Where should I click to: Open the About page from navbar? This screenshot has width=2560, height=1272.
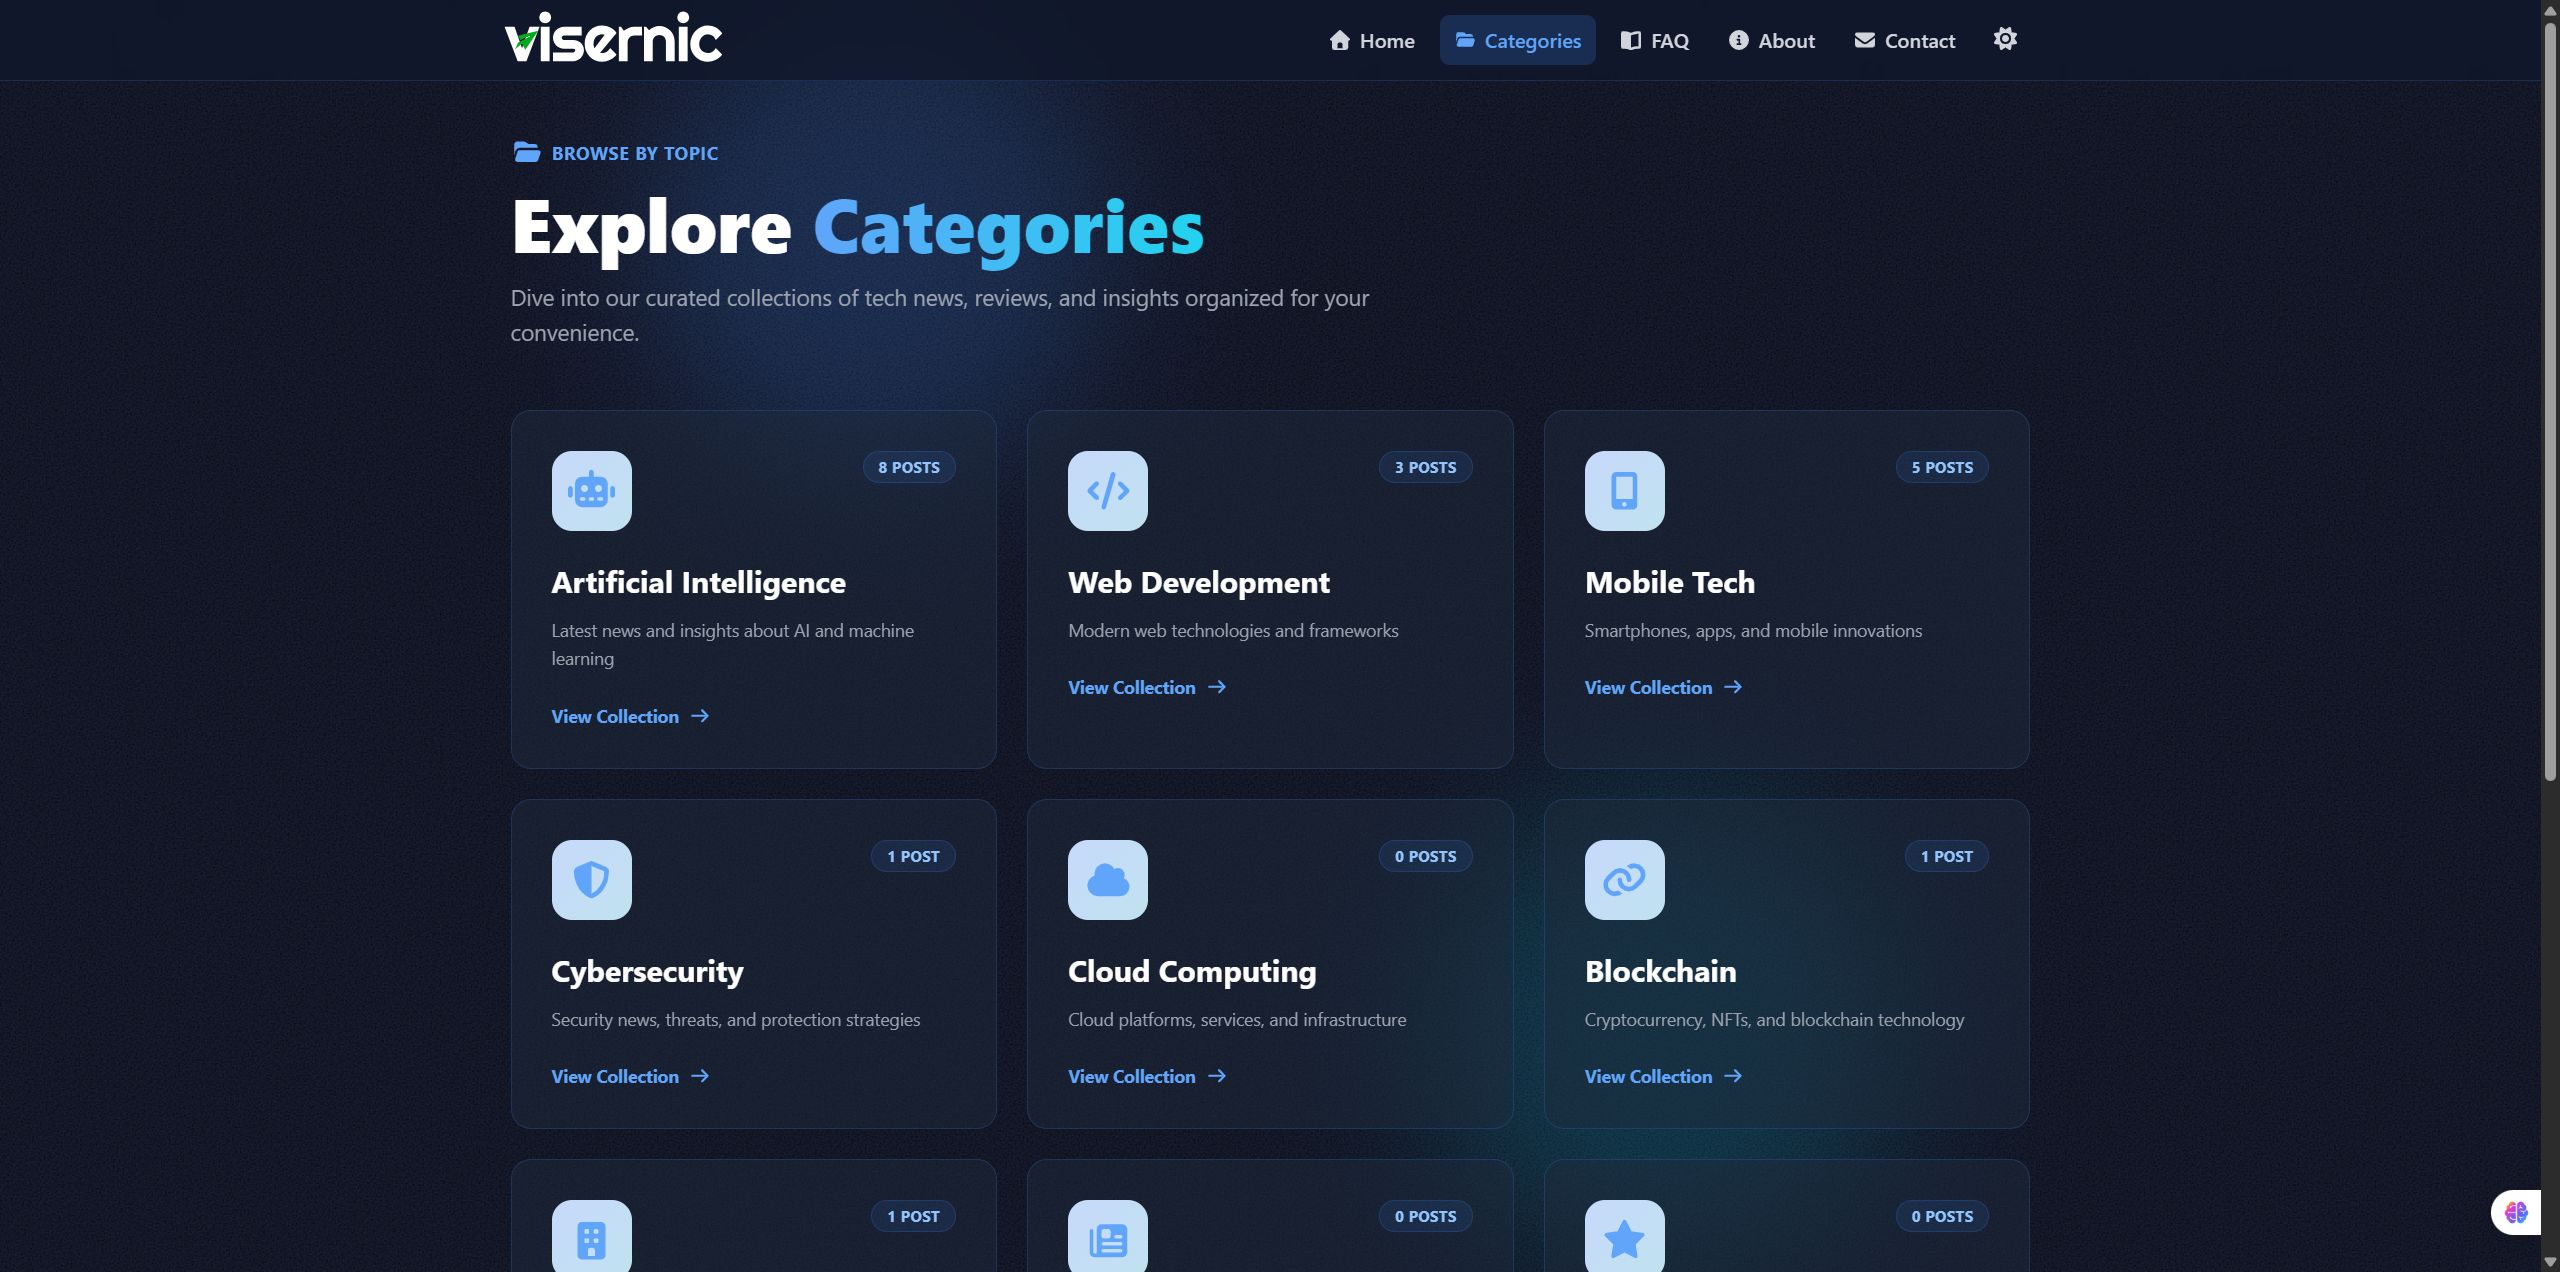click(1771, 41)
